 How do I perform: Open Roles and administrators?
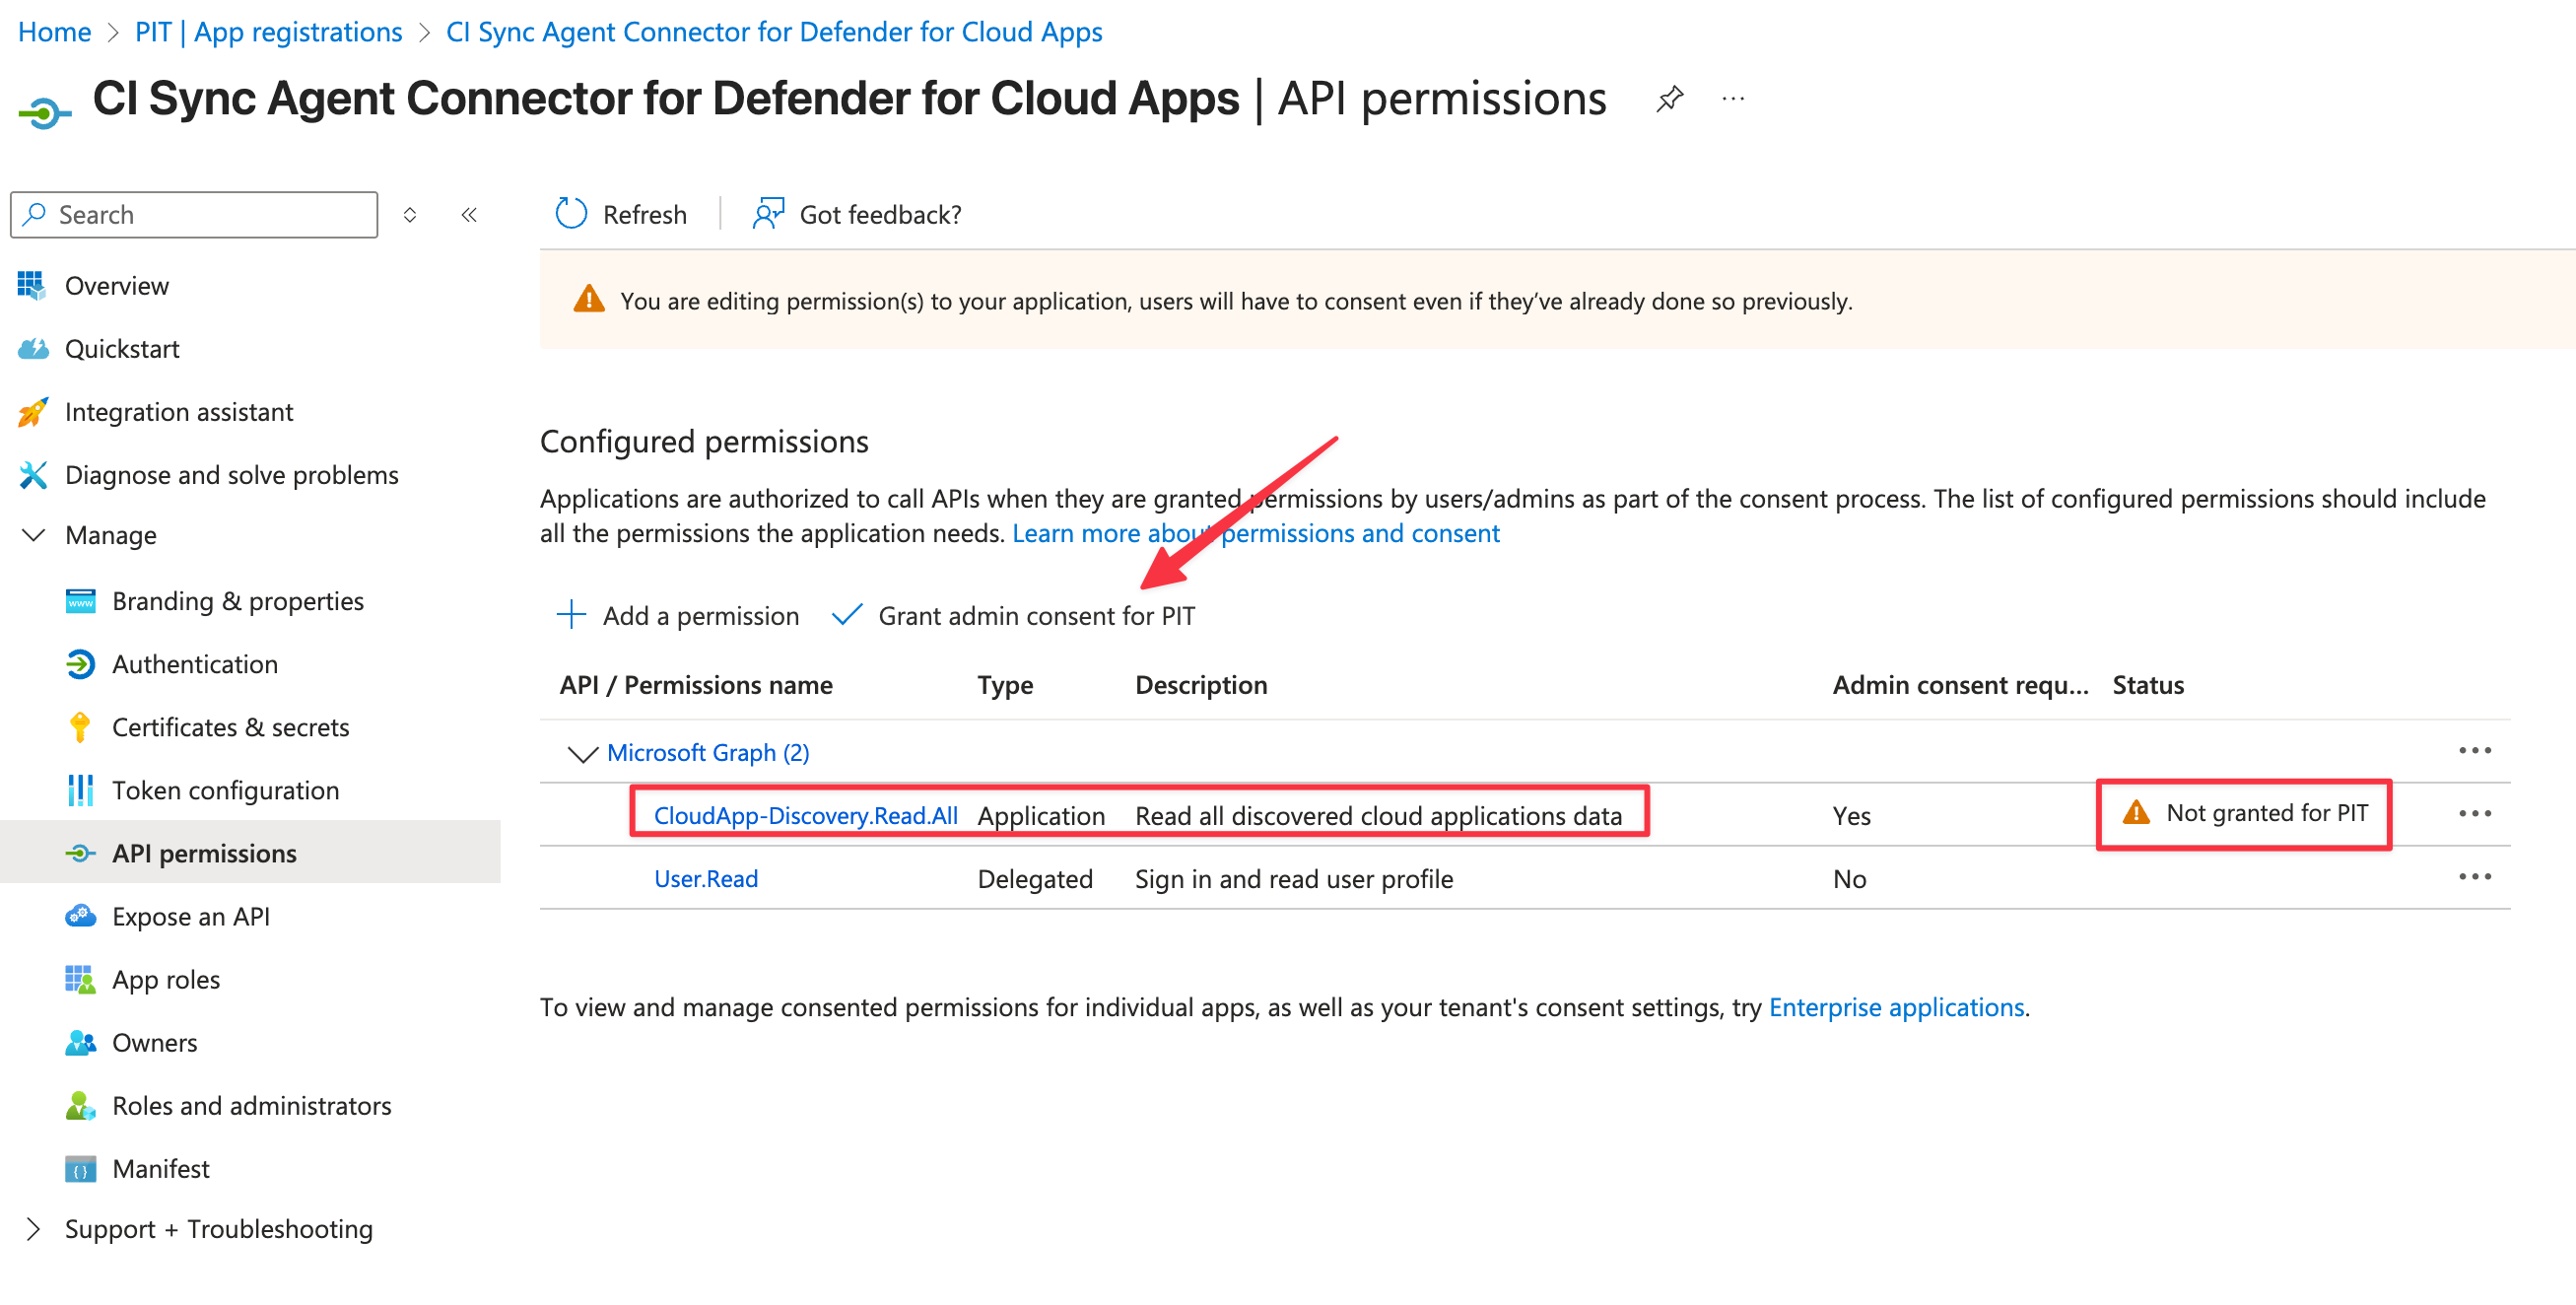click(250, 1105)
